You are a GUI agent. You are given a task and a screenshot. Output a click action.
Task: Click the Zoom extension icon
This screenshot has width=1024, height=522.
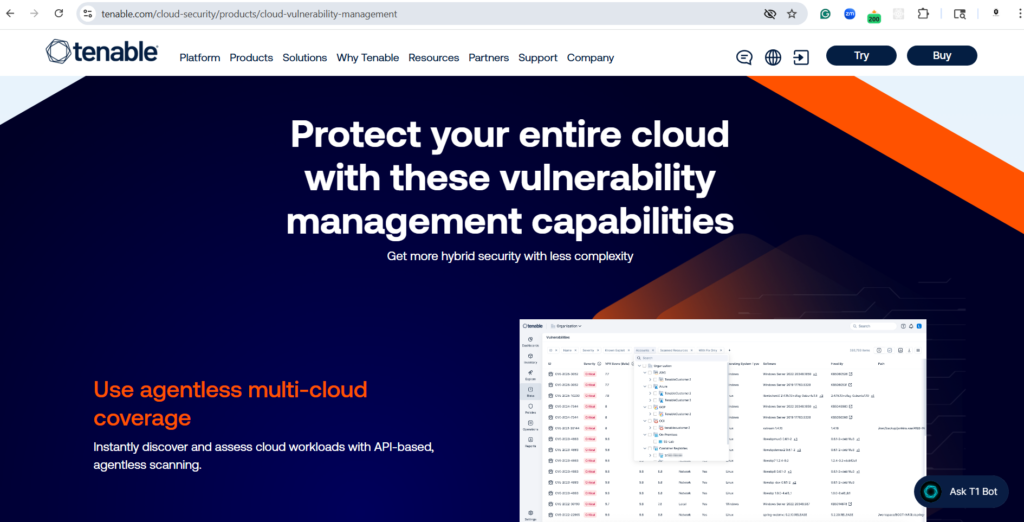[x=850, y=14]
